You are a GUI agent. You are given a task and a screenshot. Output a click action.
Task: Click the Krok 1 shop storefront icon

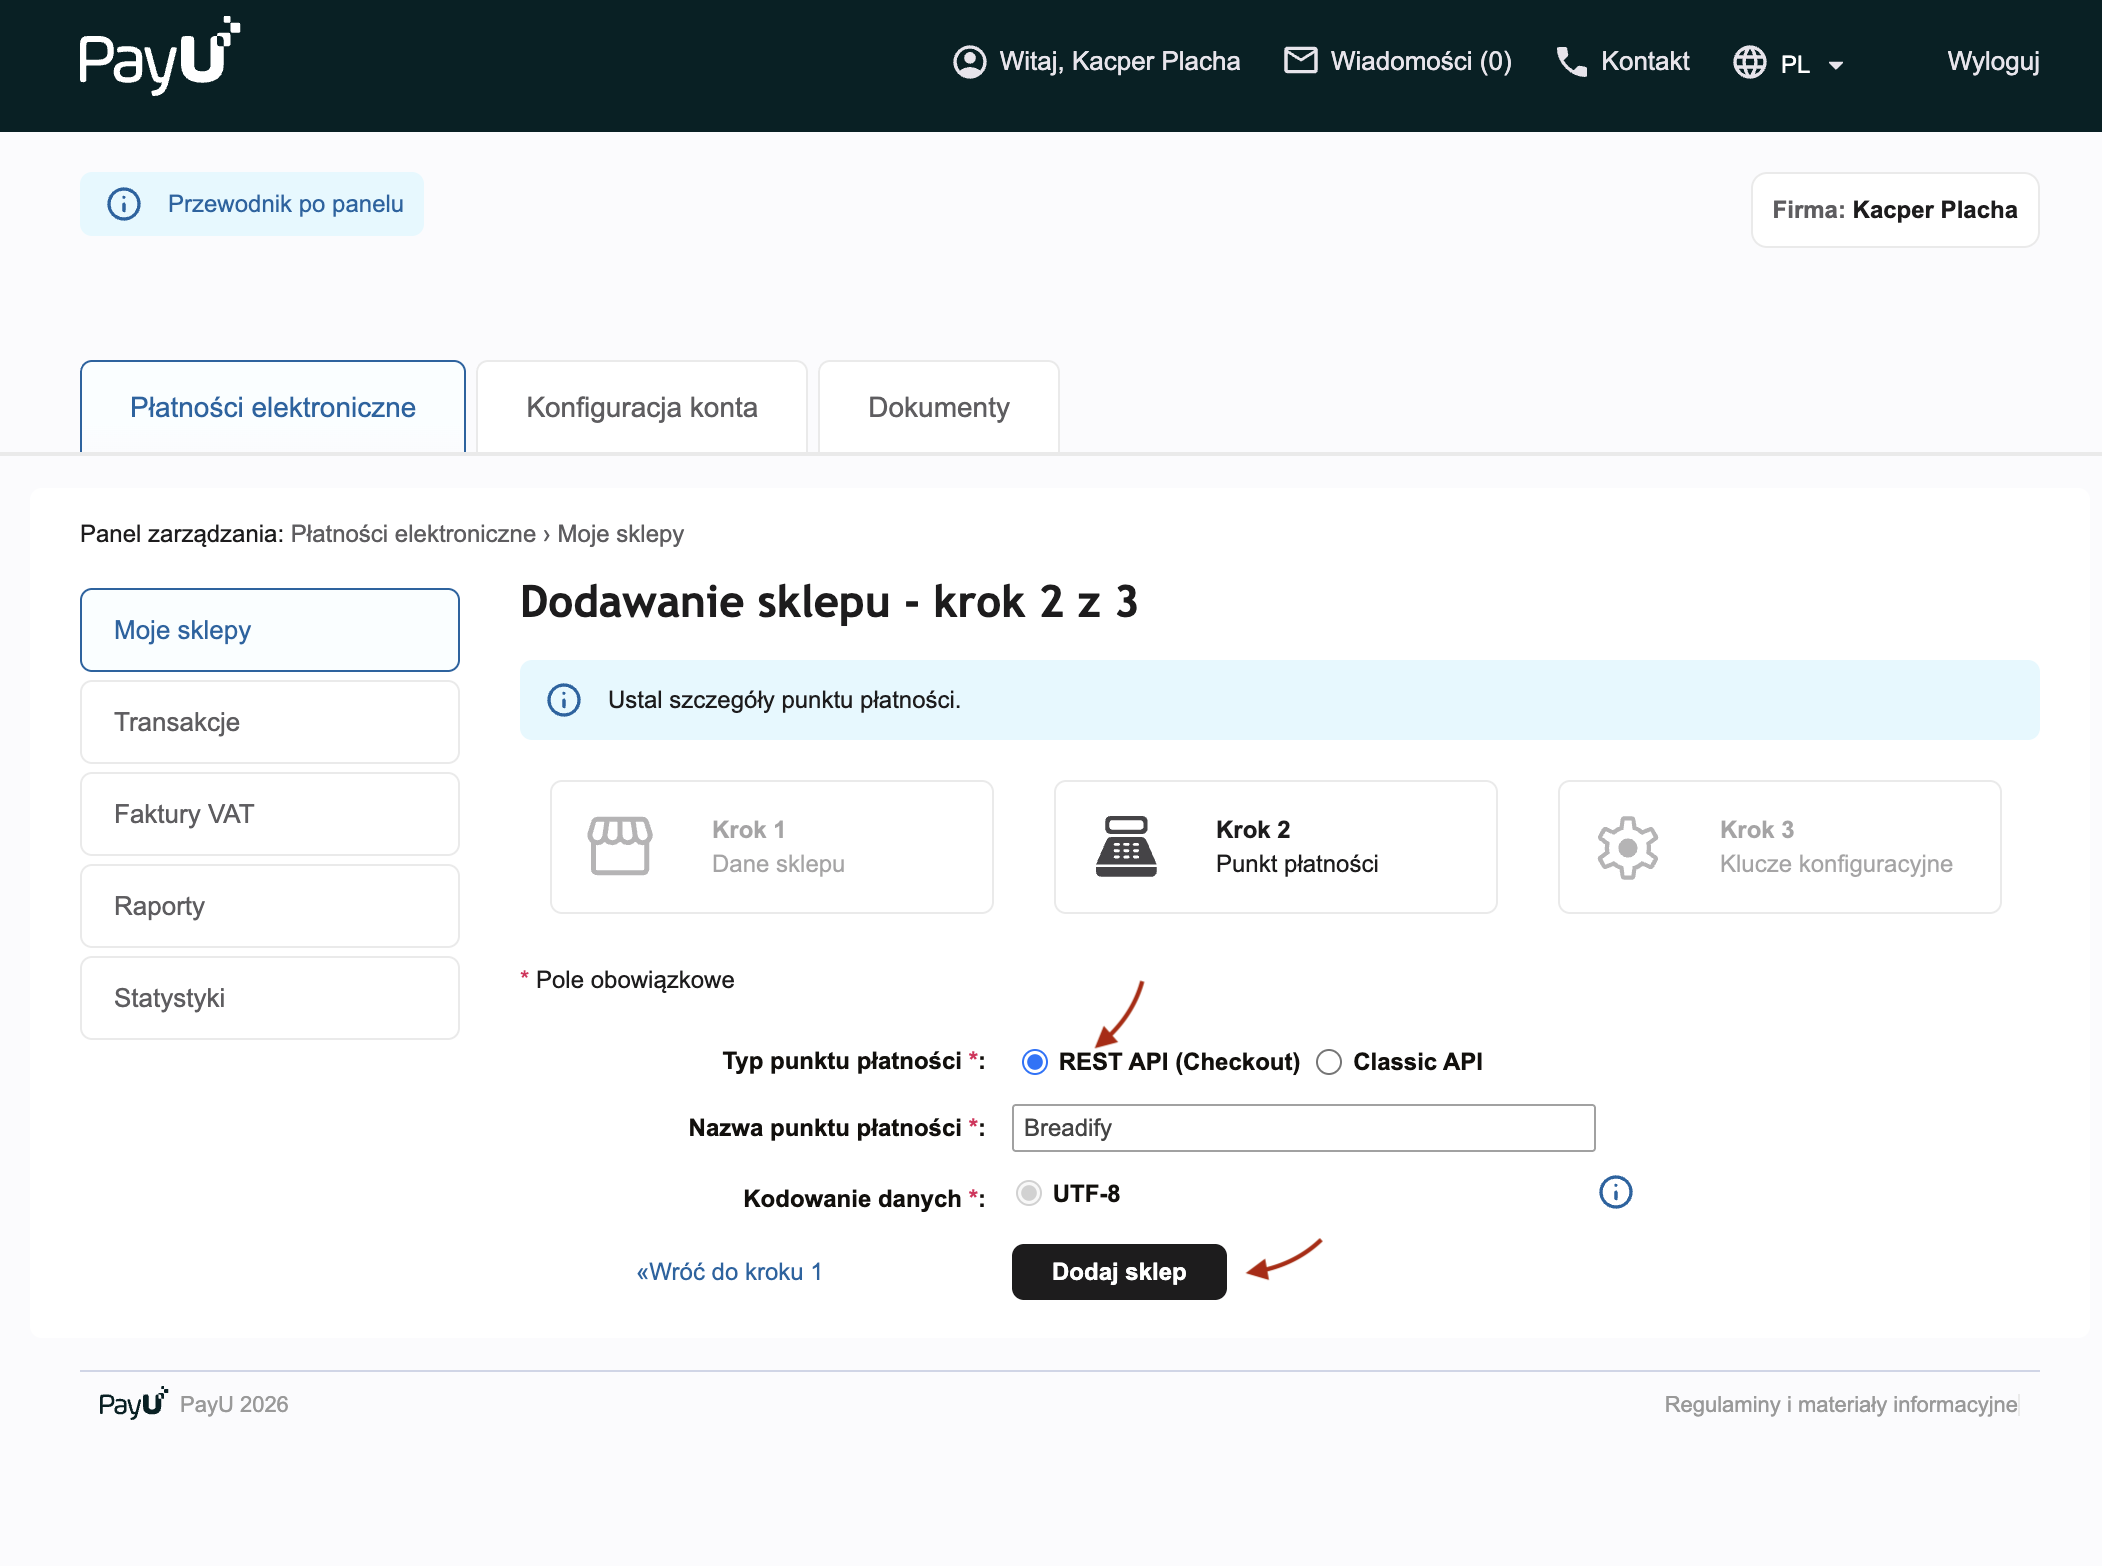click(x=620, y=846)
